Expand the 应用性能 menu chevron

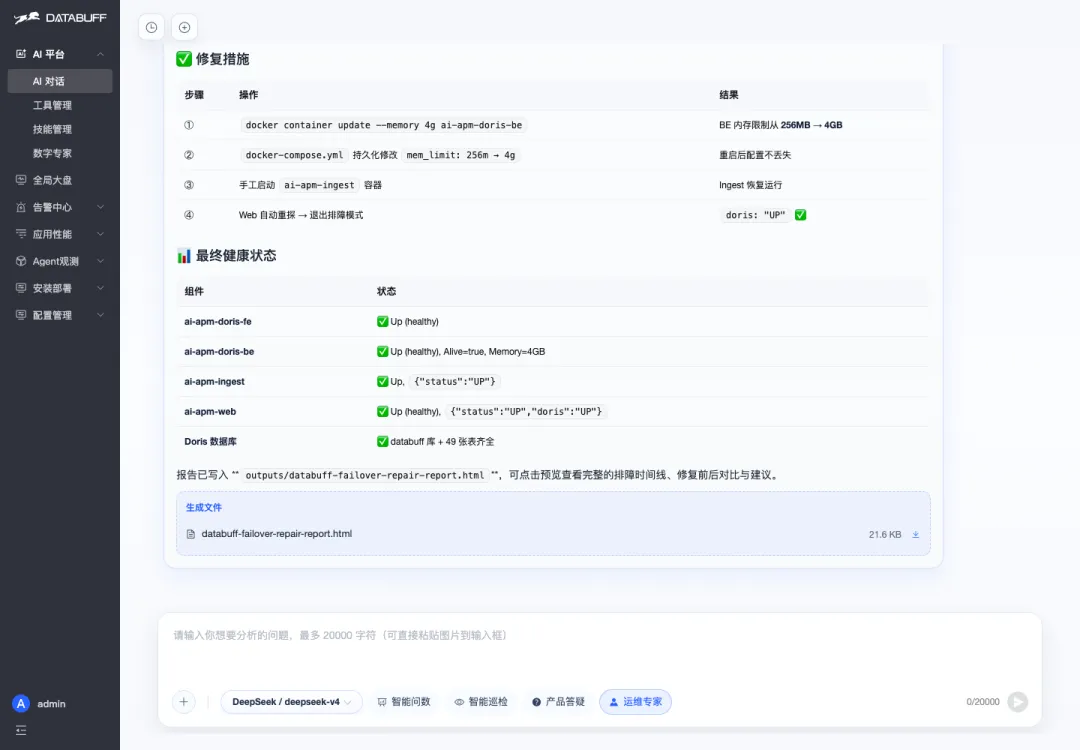pyautogui.click(x=101, y=233)
